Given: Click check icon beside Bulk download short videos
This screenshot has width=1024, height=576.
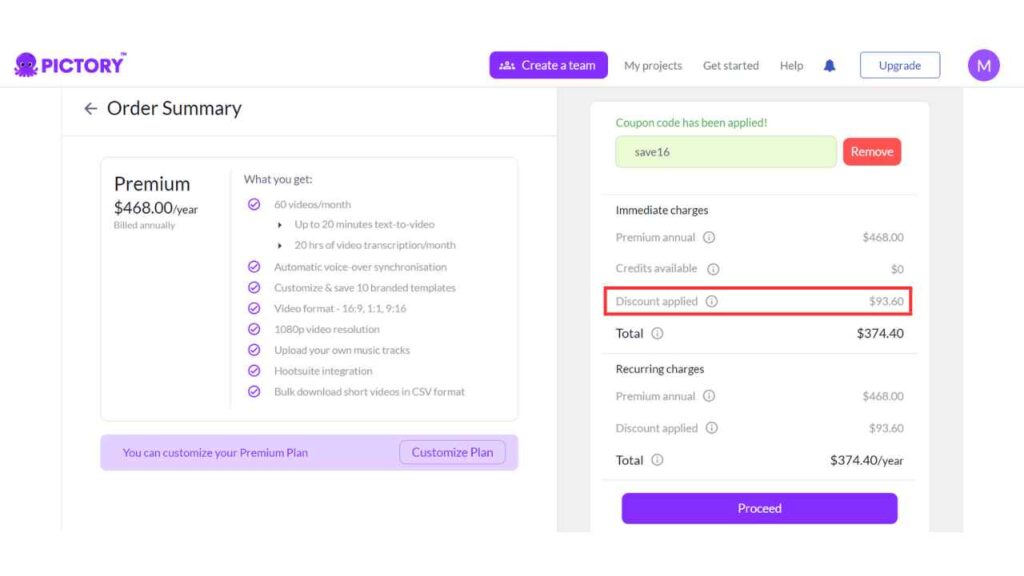Looking at the screenshot, I should (254, 392).
